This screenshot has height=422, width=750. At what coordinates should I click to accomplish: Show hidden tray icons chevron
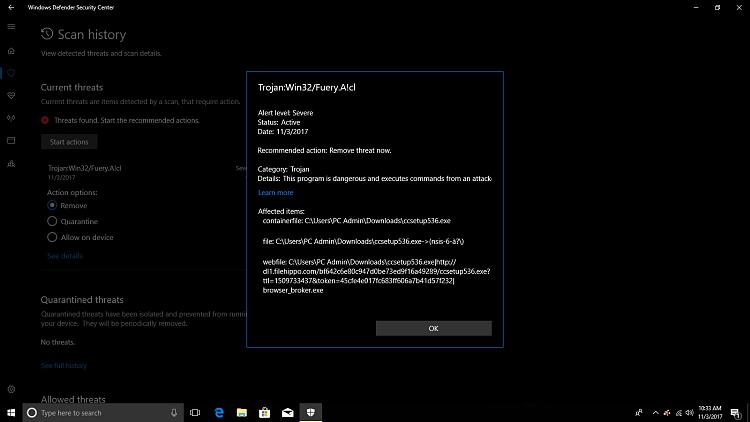pyautogui.click(x=655, y=412)
